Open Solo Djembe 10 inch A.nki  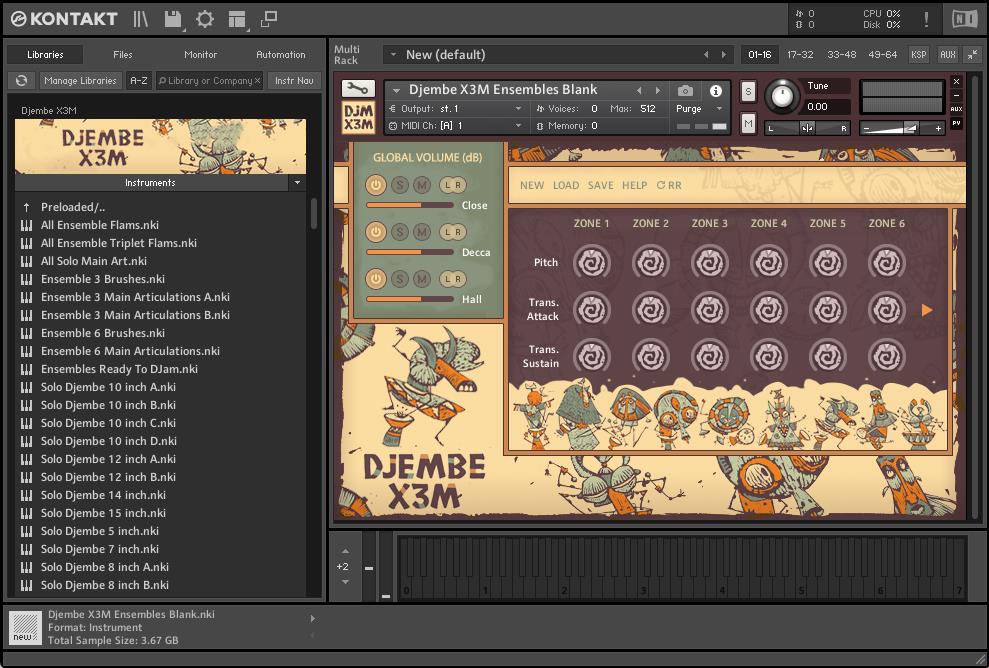pos(108,387)
